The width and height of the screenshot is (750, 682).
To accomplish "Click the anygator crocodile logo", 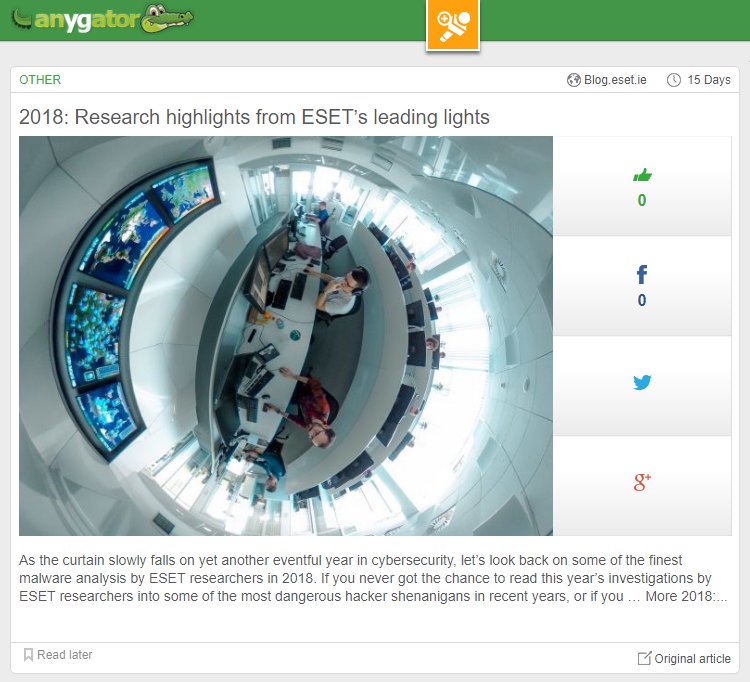I will [102, 20].
